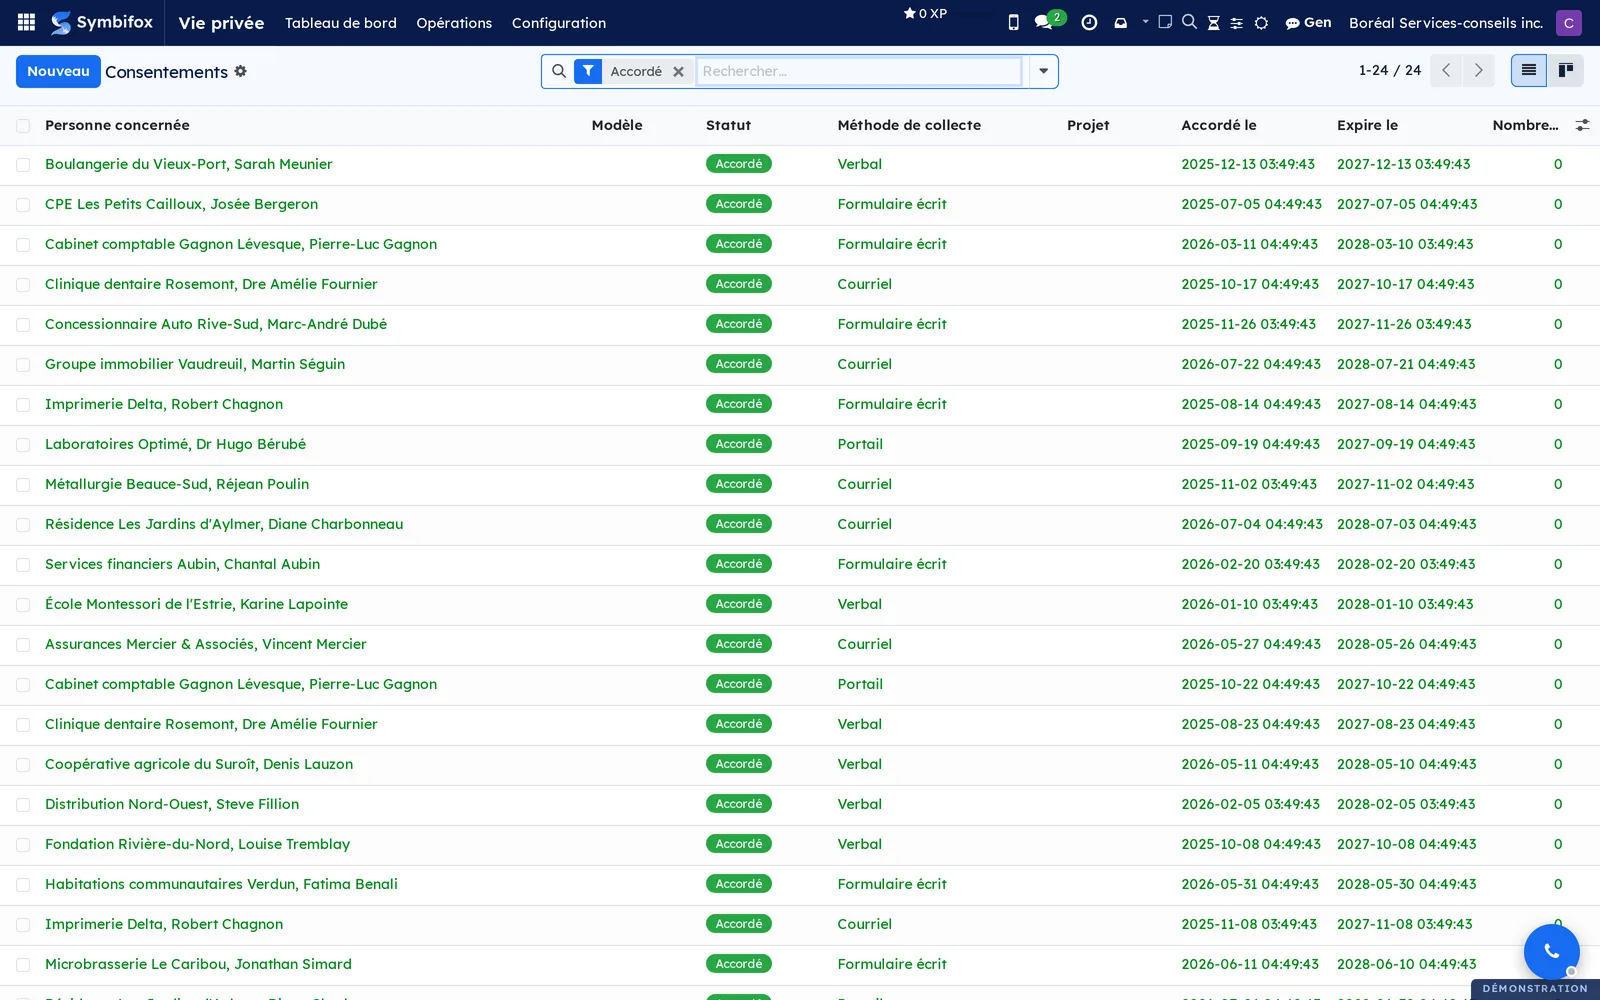1600x1000 pixels.
Task: Go to next page of records
Action: [1478, 70]
